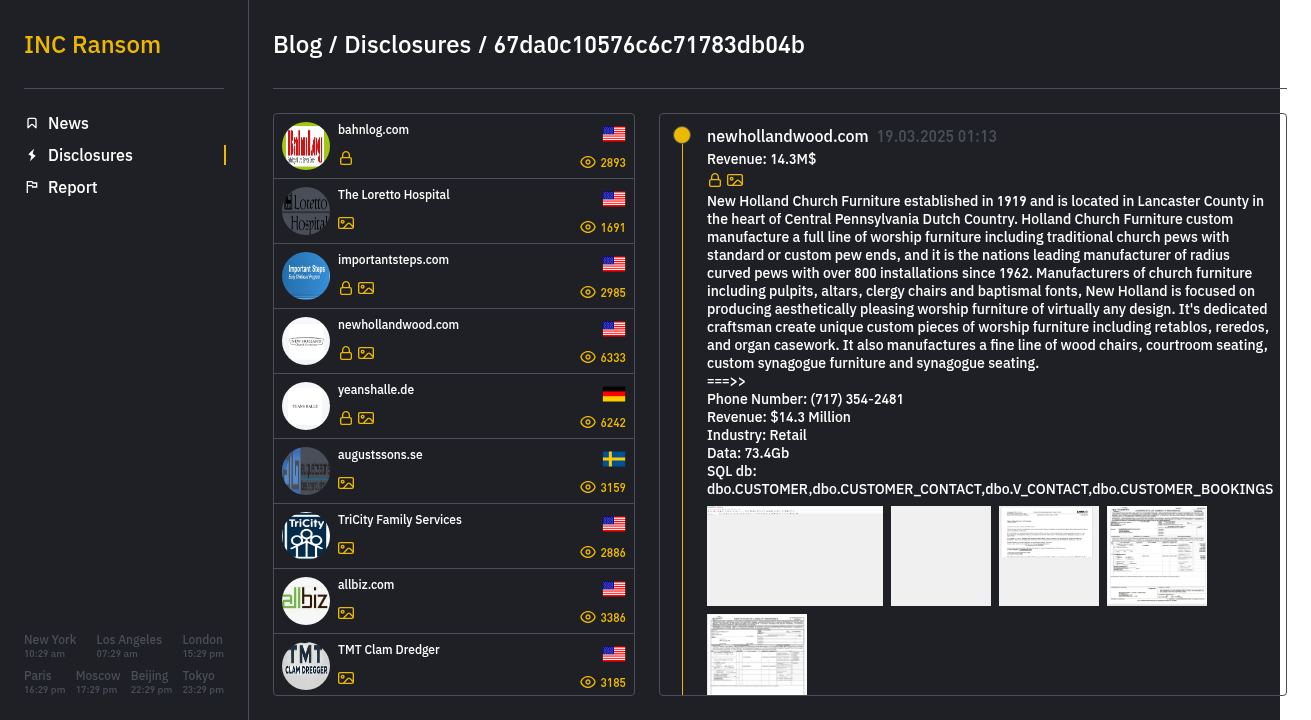The height and width of the screenshot is (720, 1311).
Task: Open the allbiz.com disclosure entry
Action: [454, 601]
